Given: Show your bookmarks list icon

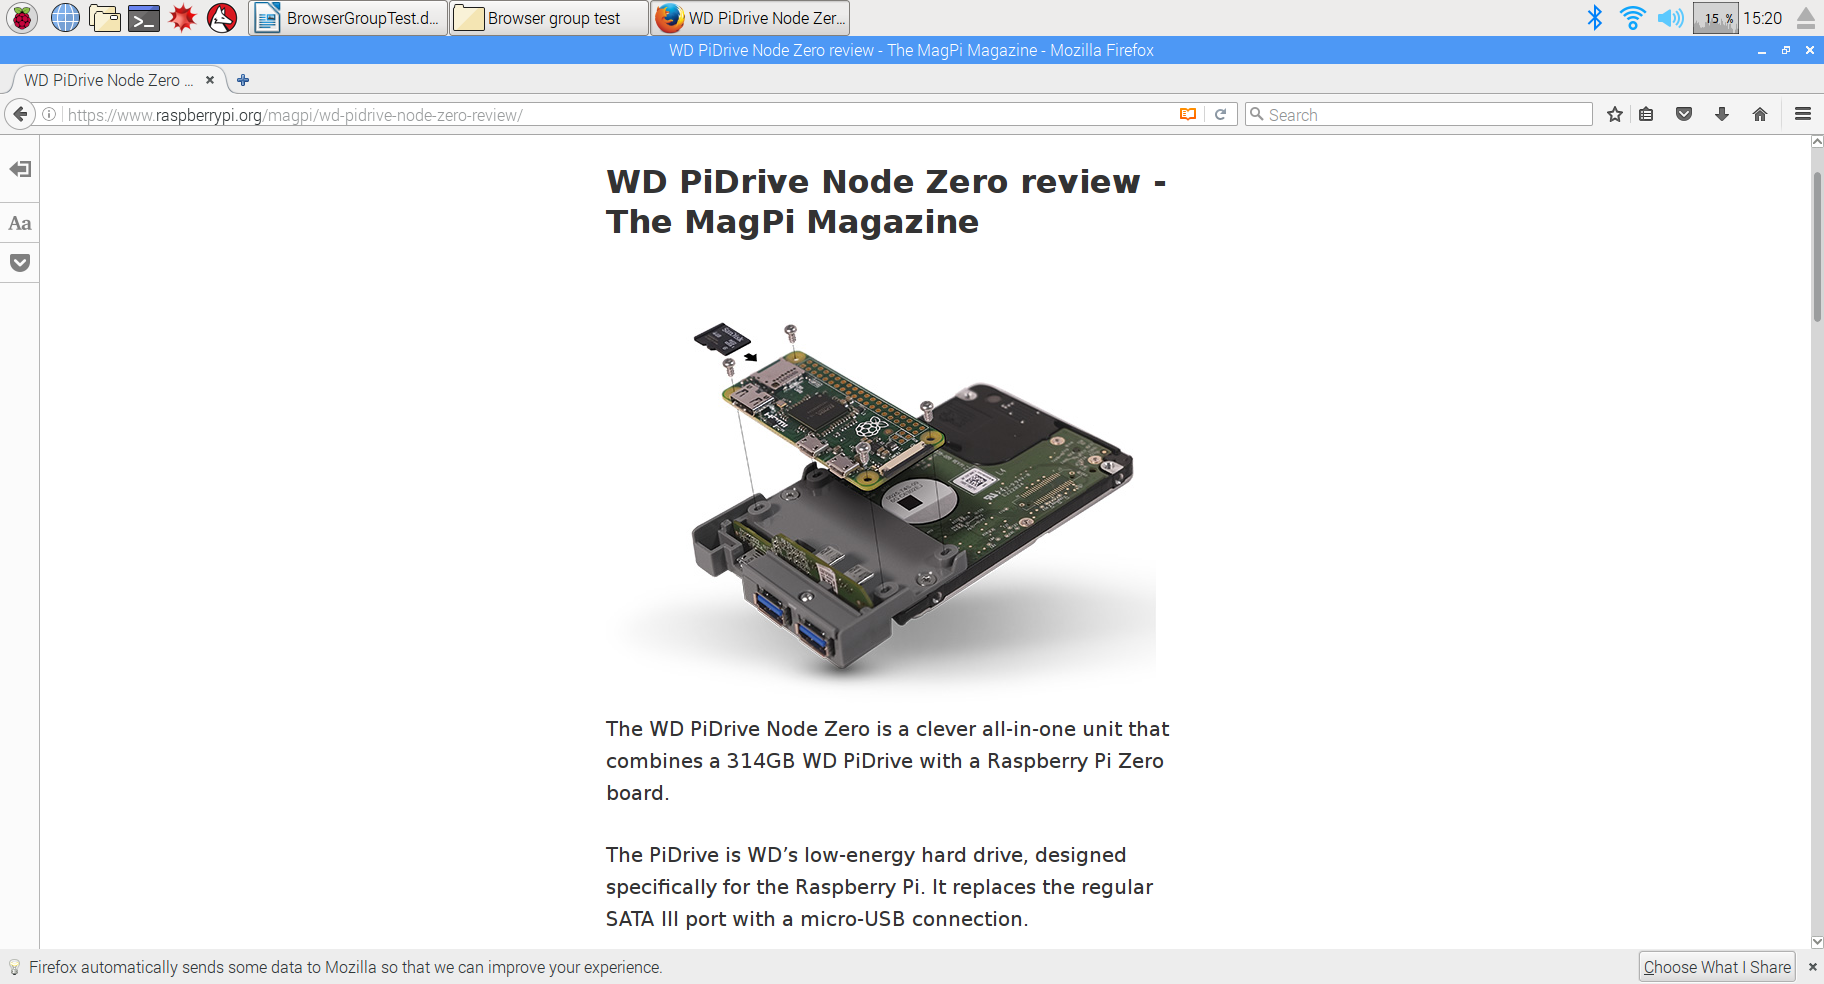Looking at the screenshot, I should 1646,114.
